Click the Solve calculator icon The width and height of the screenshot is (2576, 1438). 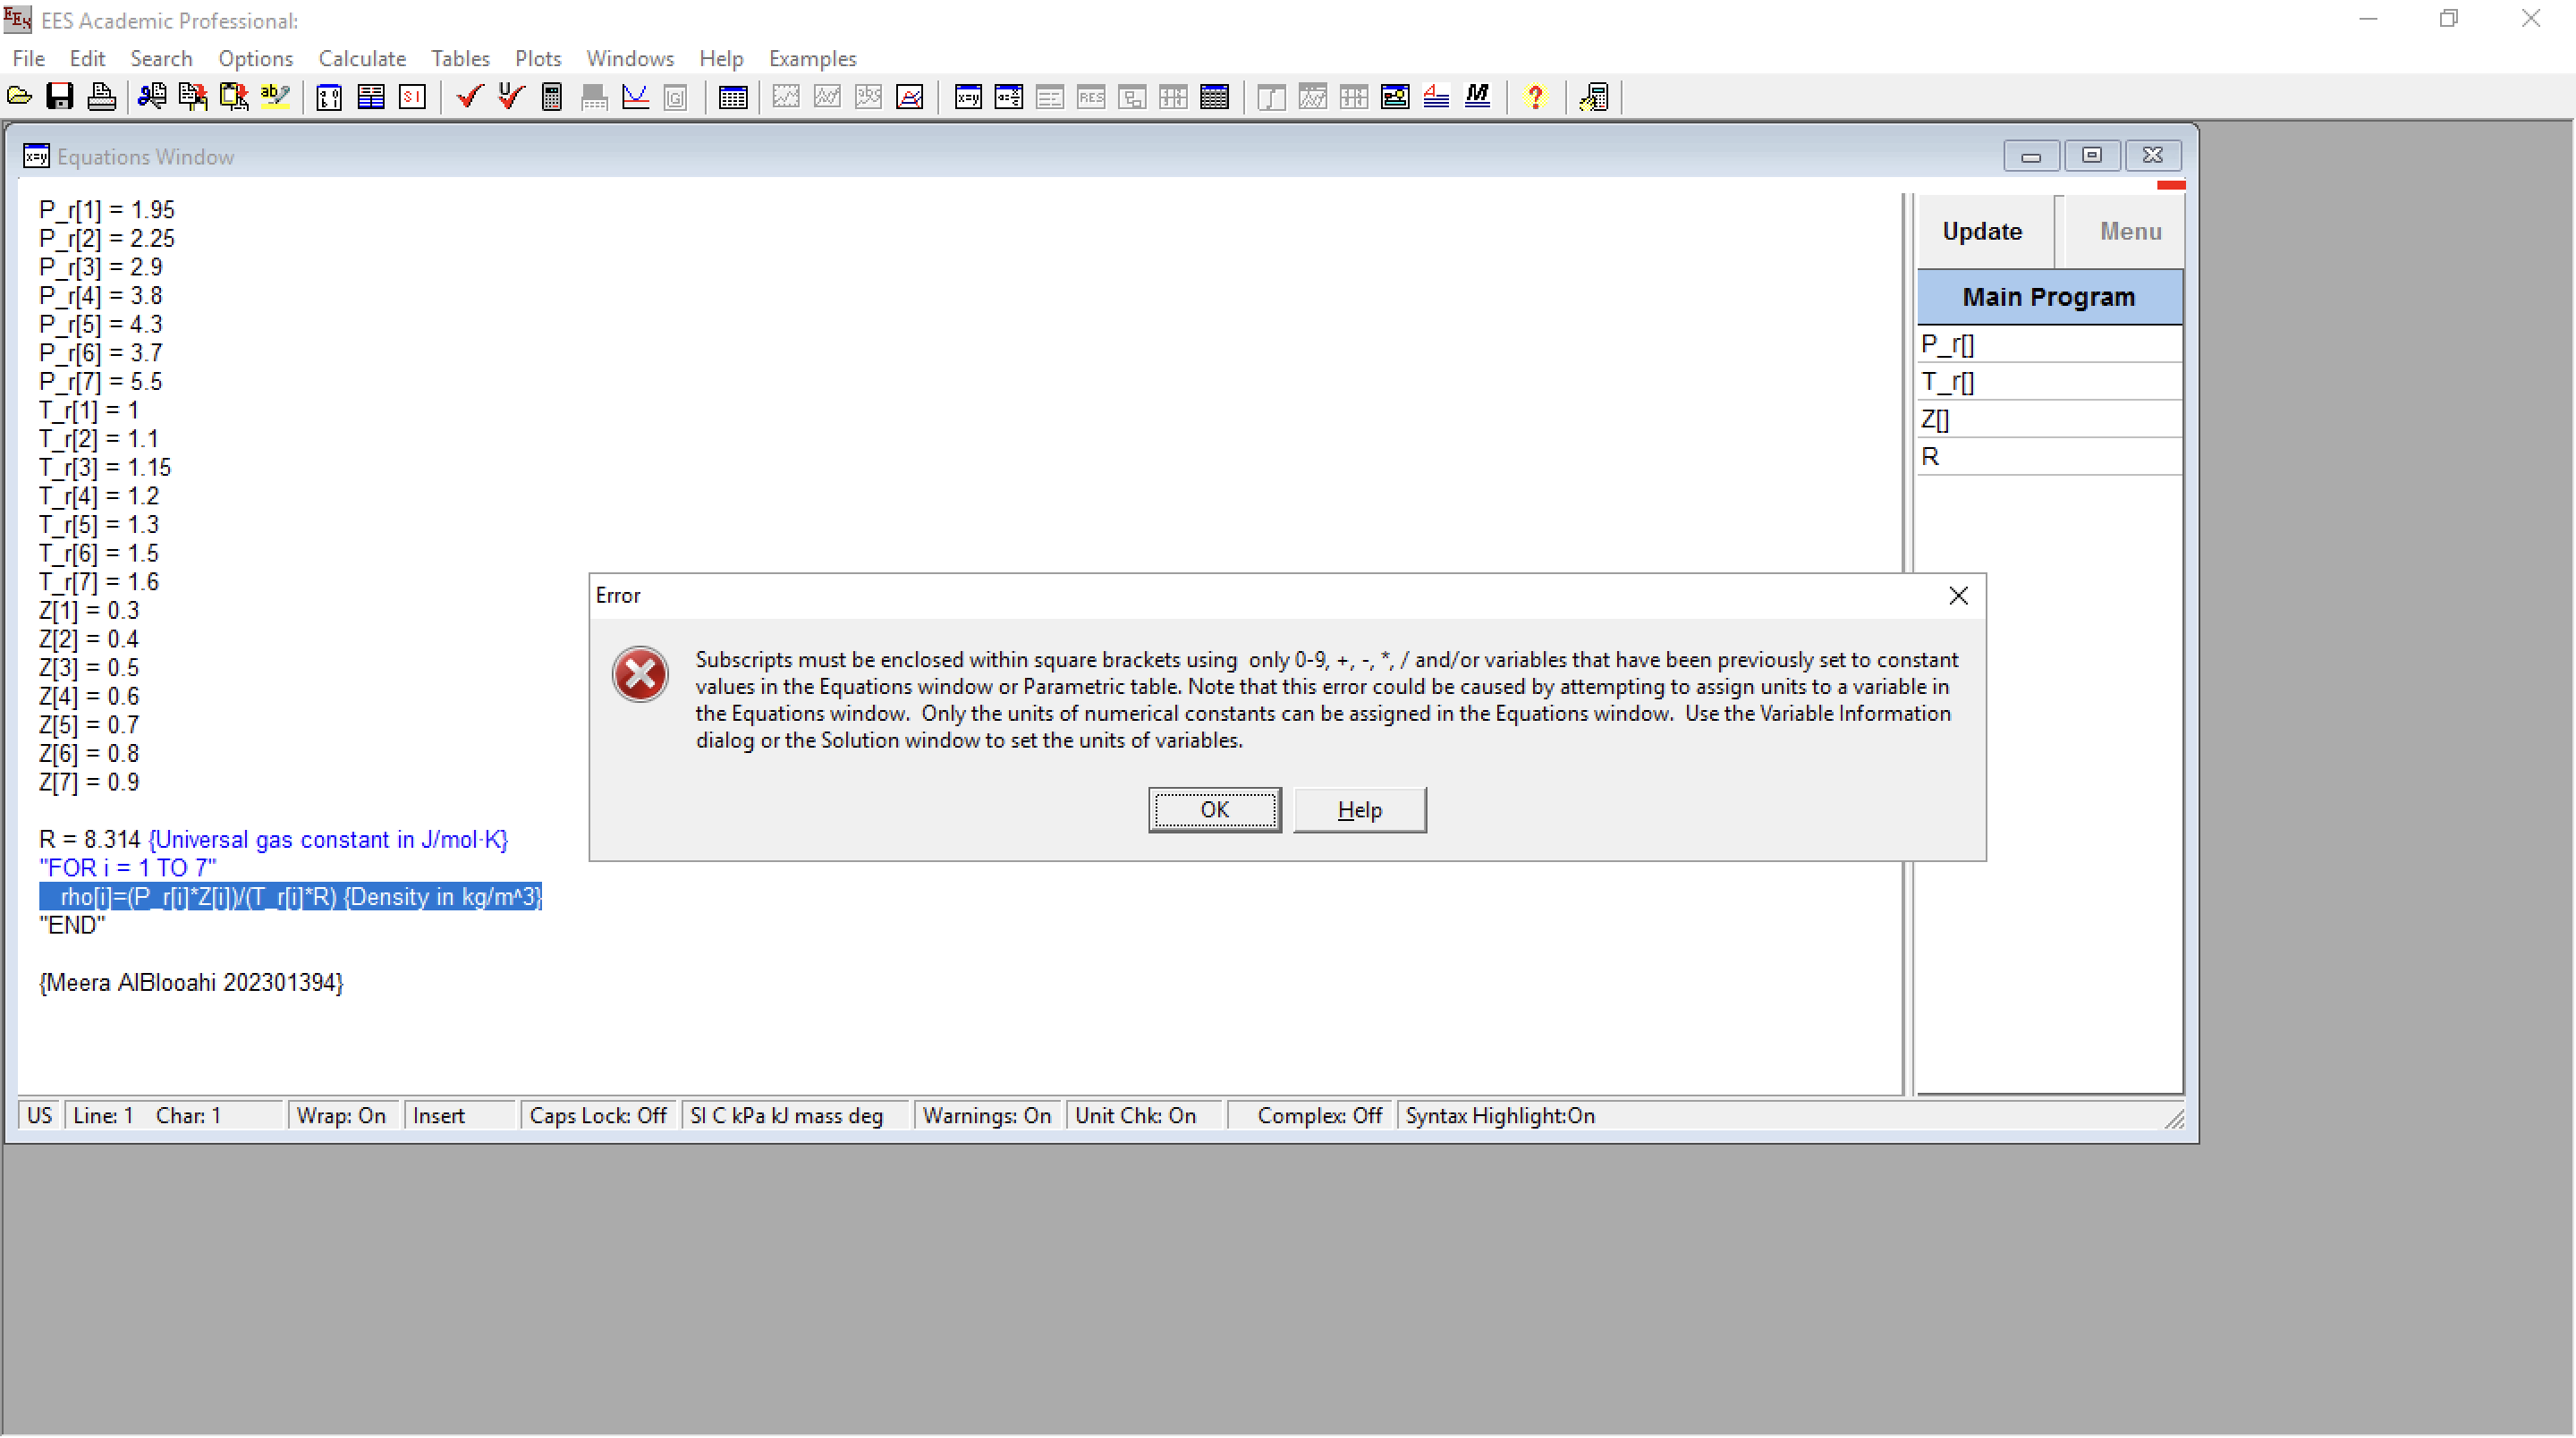coord(552,97)
